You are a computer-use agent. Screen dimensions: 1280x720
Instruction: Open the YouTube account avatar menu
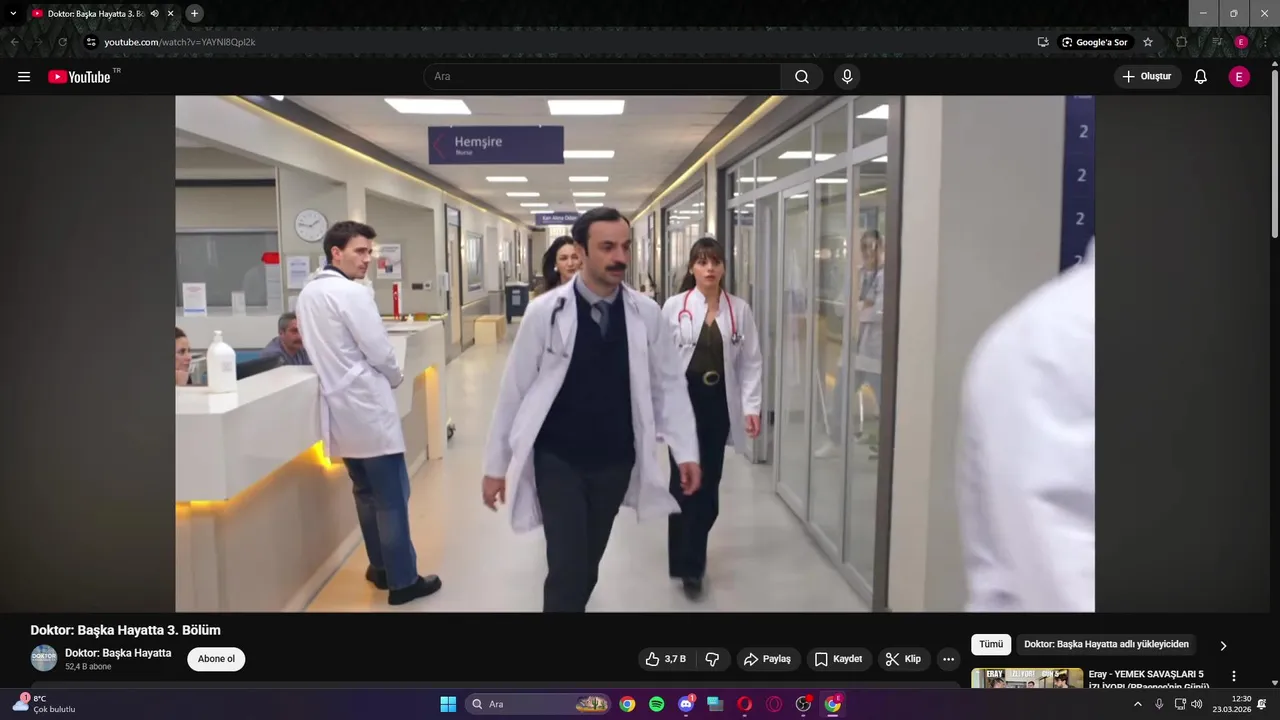coord(1239,77)
